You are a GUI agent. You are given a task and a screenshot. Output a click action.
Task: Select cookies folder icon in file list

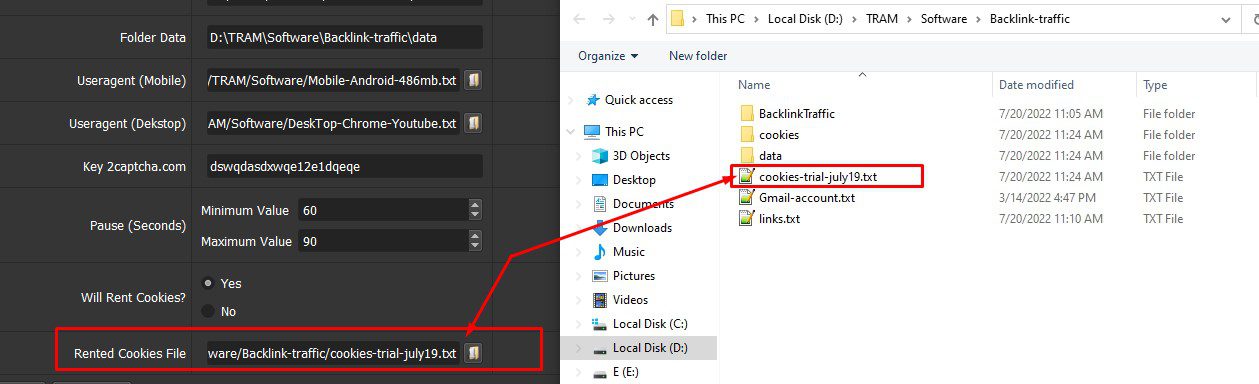tap(746, 135)
